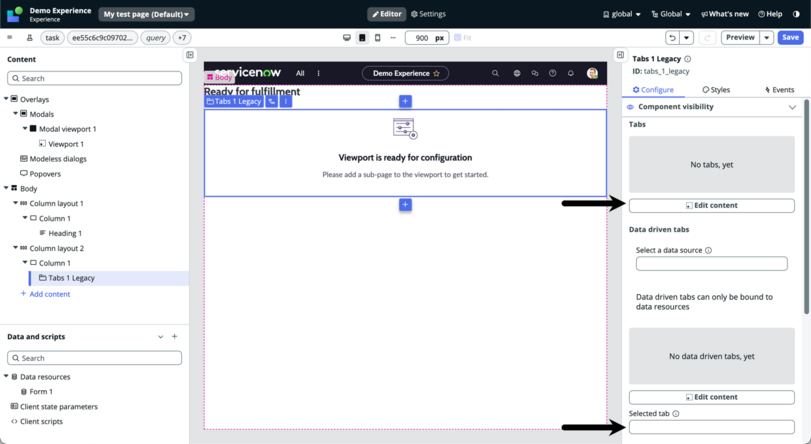Switch to the Settings tab

[x=428, y=14]
